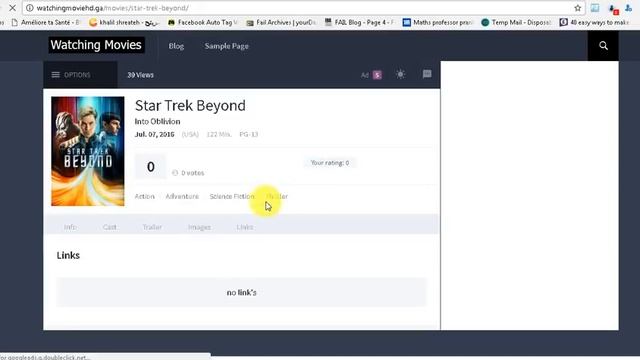Click the rating score 0 box

tap(151, 167)
